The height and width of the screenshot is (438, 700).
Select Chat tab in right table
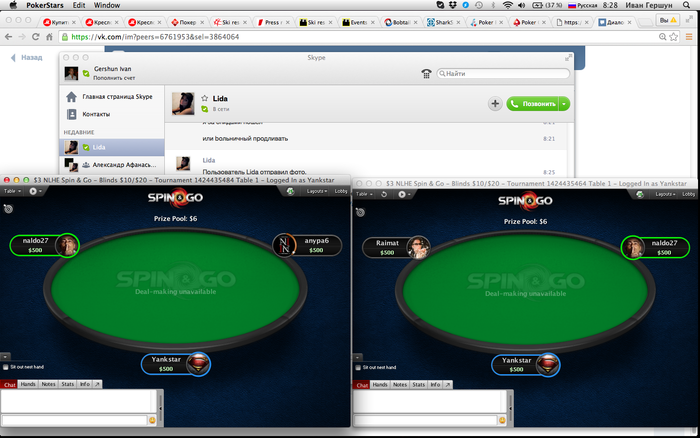[x=361, y=385]
